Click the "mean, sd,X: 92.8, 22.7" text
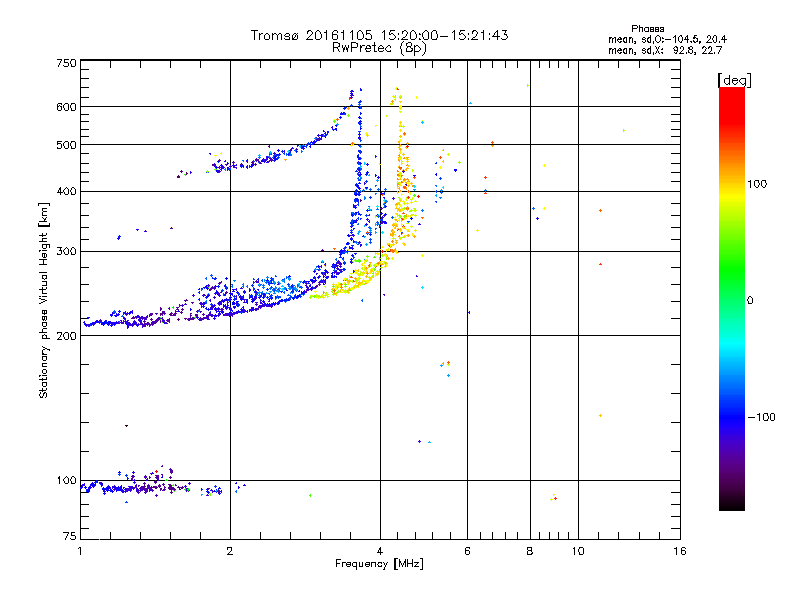Image resolution: width=800 pixels, height=600 pixels. tap(665, 51)
